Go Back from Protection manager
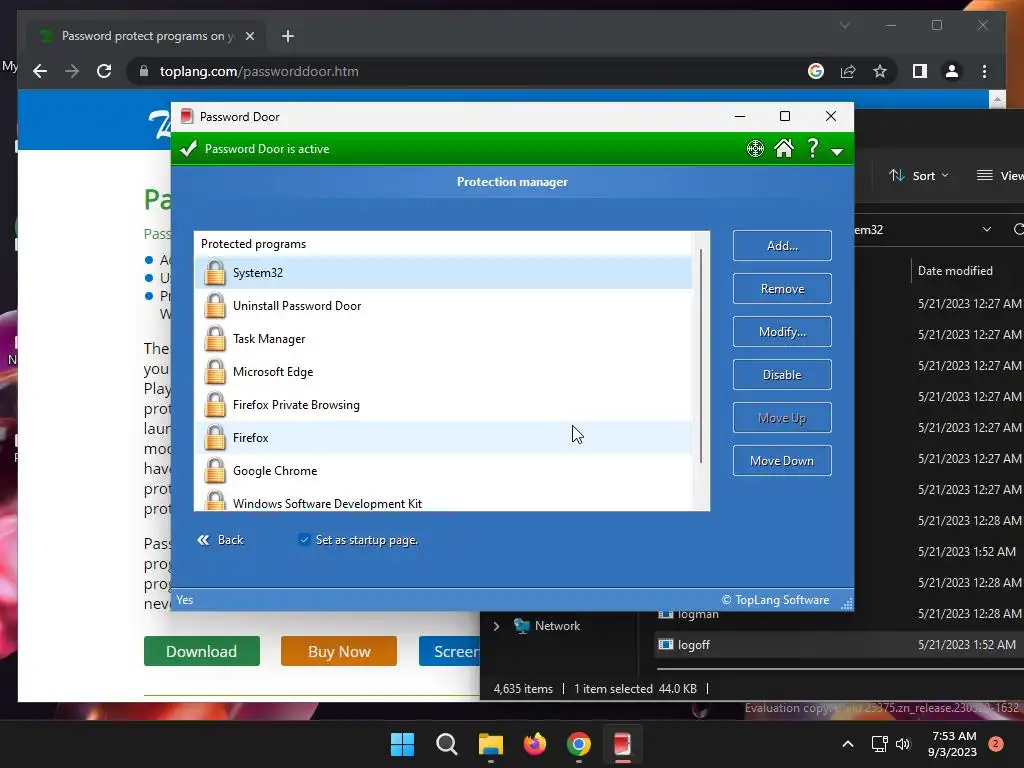This screenshot has width=1024, height=768. coord(220,540)
